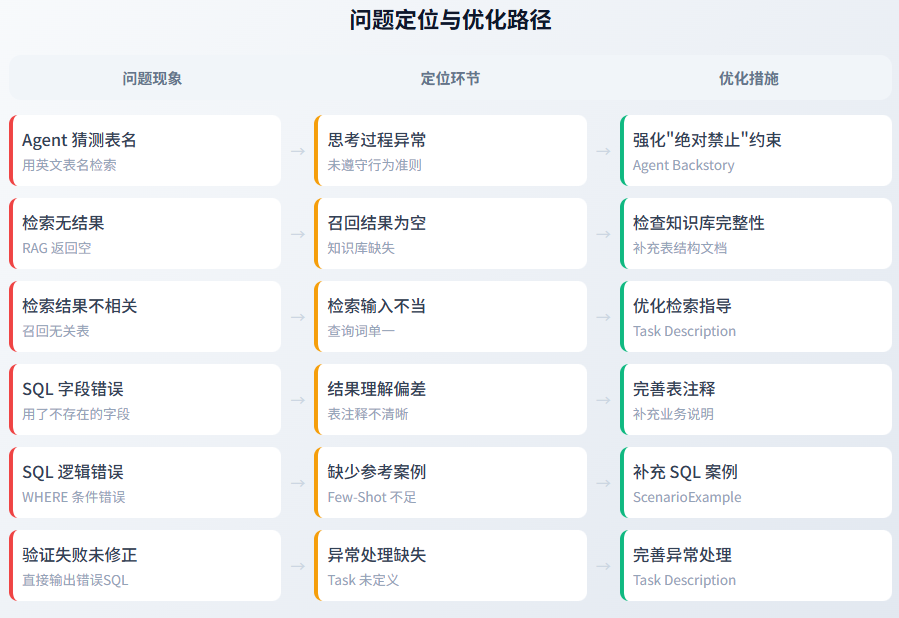Click the 未遵守行为准则 subtitle
This screenshot has width=899, height=618.
(x=374, y=165)
